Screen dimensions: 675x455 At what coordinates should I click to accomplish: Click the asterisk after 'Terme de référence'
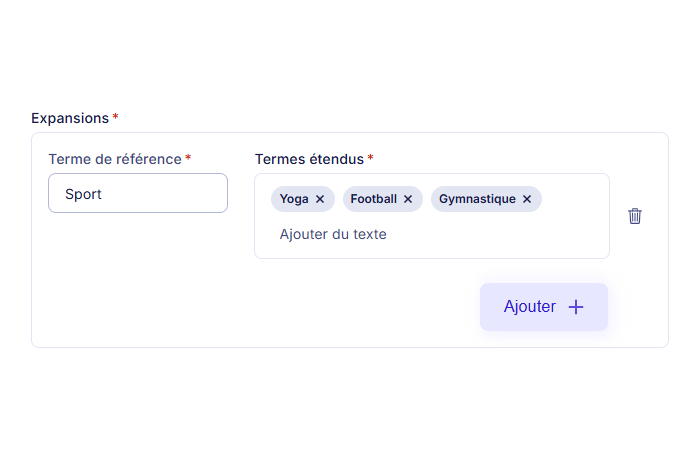188,158
